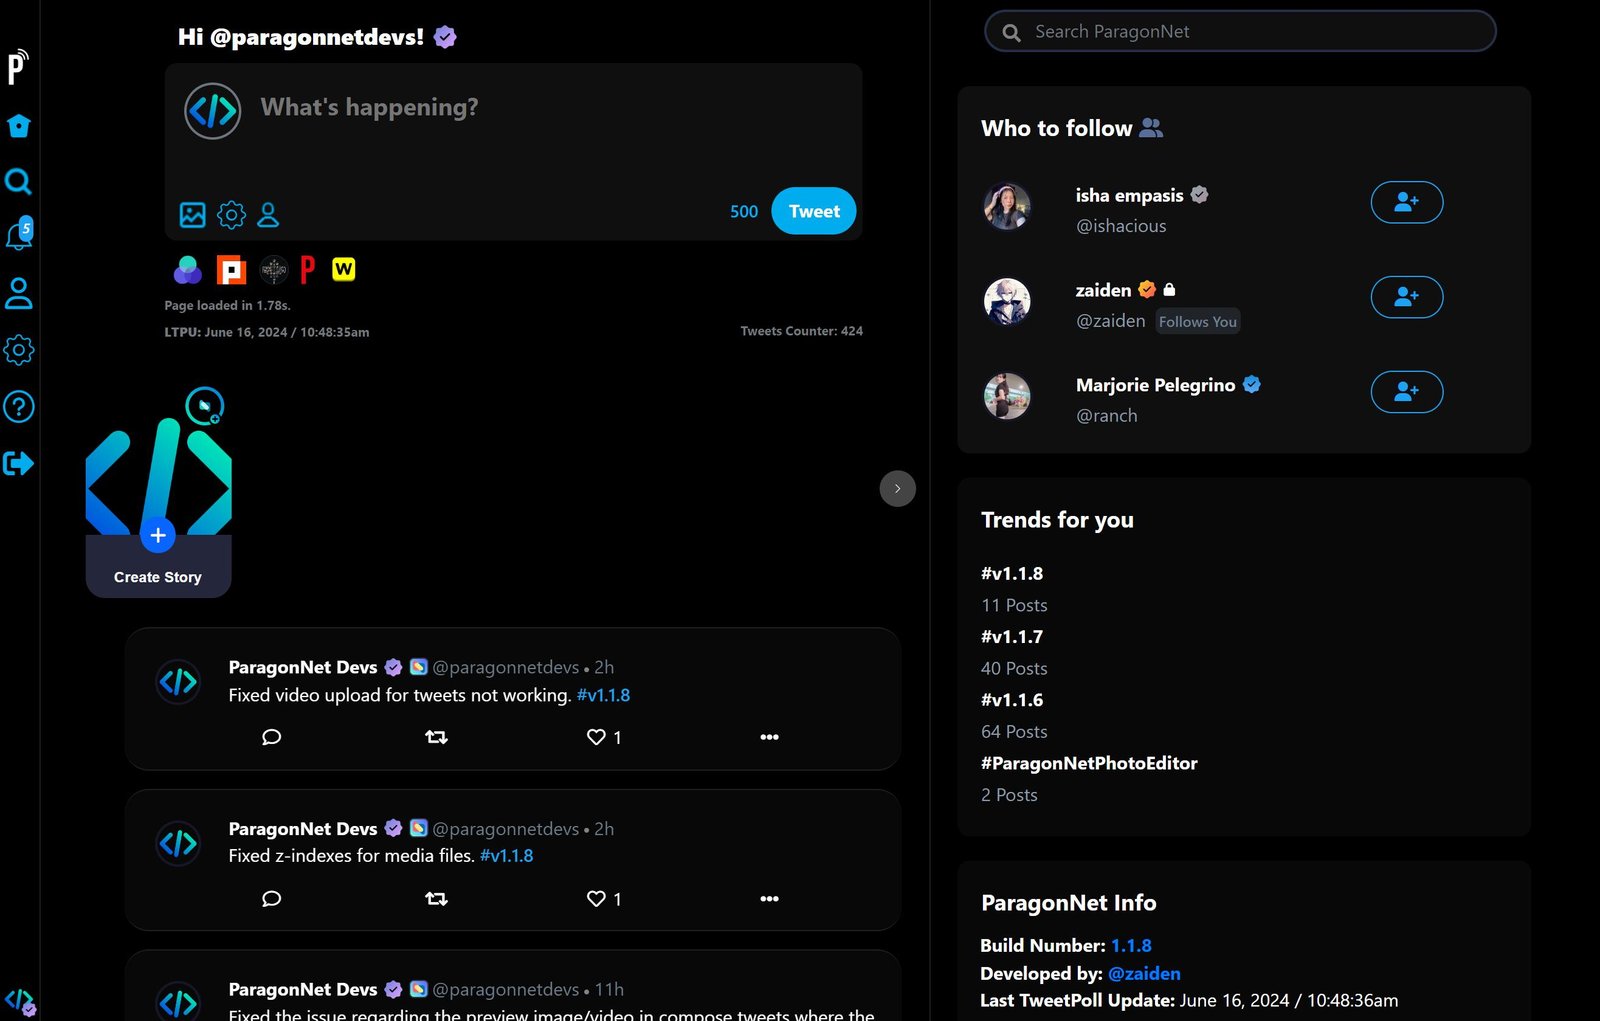1600x1021 pixels.
Task: Open the #ParagonNetPhotoEditor trend
Action: (1089, 763)
